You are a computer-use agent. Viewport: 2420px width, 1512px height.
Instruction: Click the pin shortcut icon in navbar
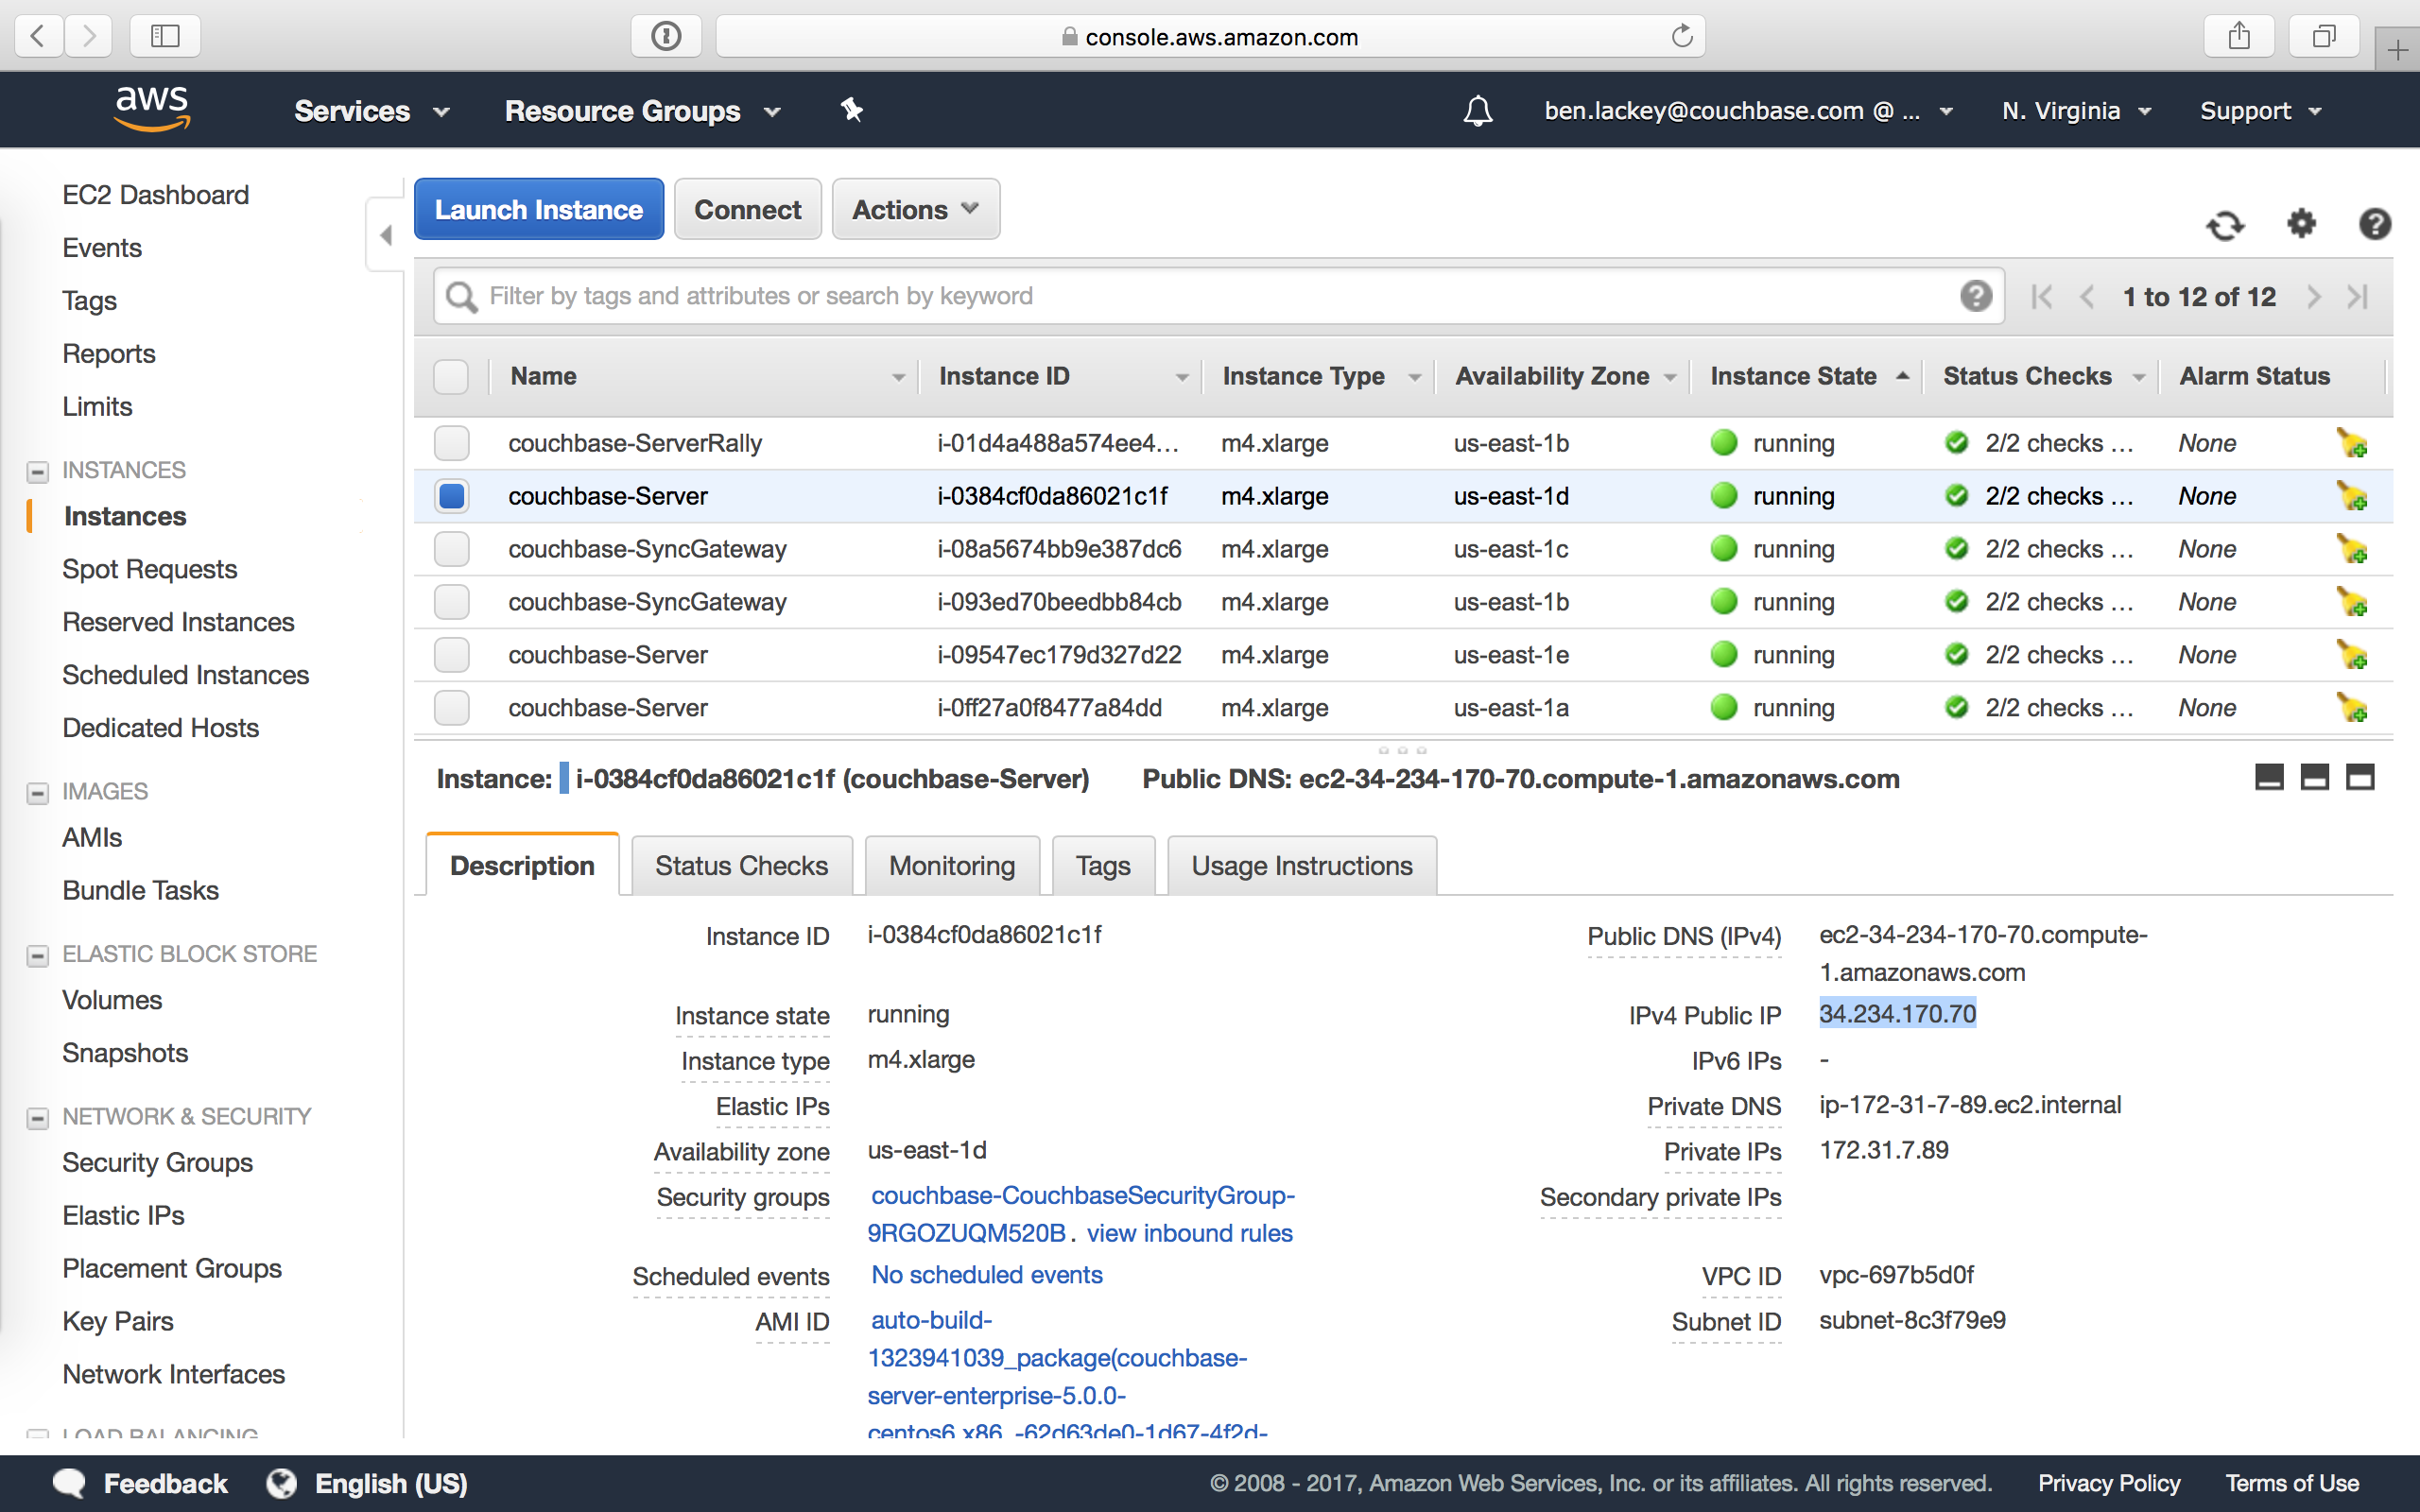coord(851,110)
